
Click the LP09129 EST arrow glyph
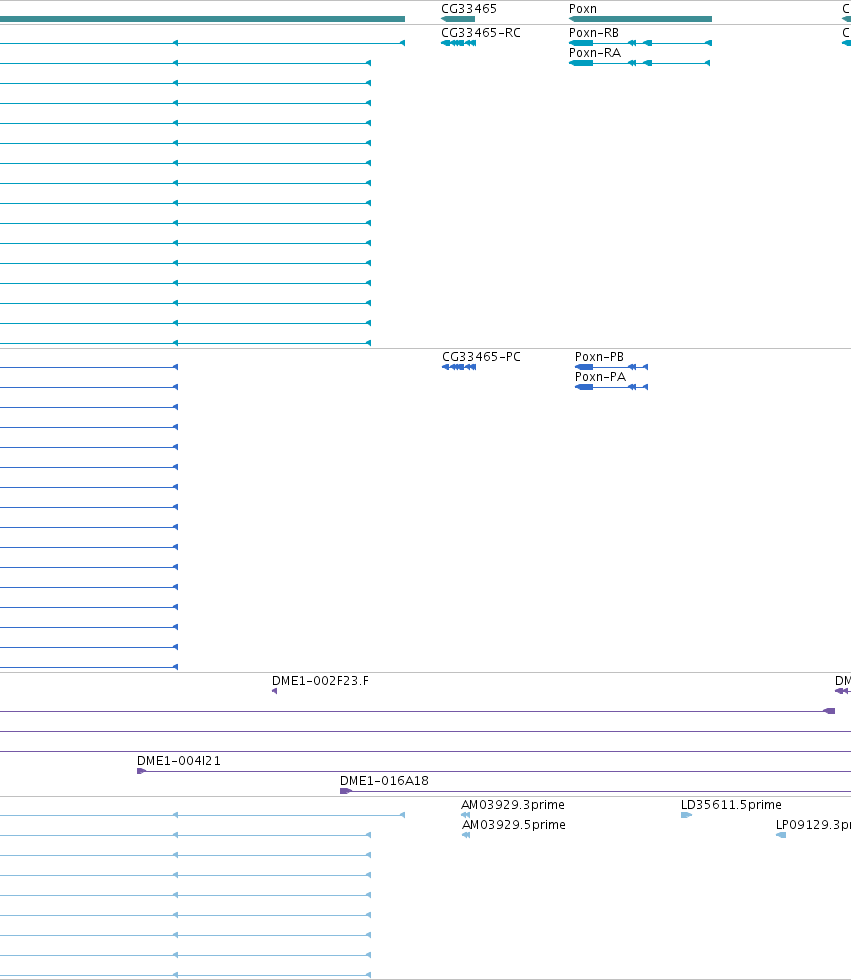point(780,835)
